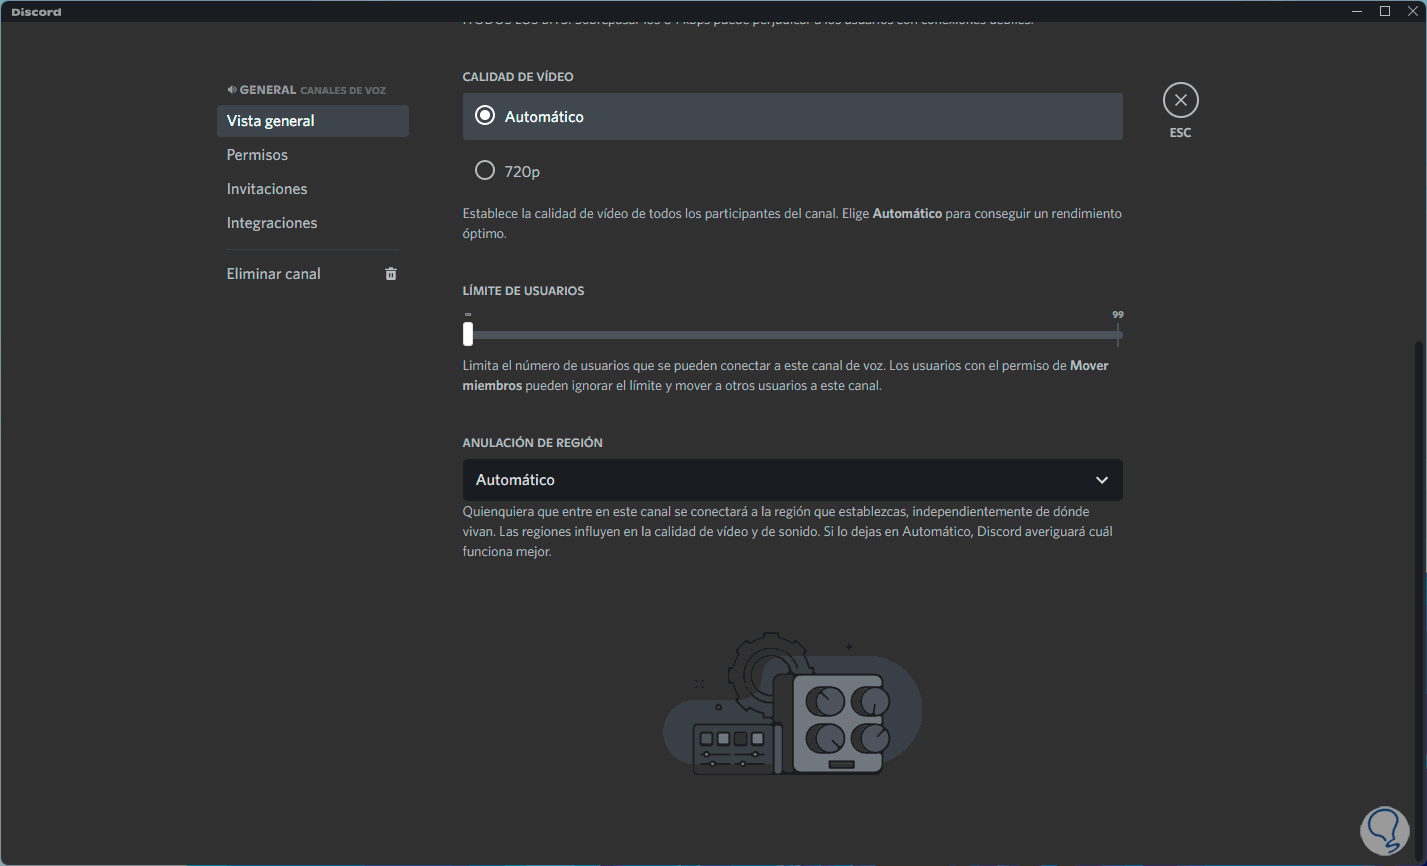Maximize the Discord window
1427x866 pixels.
click(1385, 11)
